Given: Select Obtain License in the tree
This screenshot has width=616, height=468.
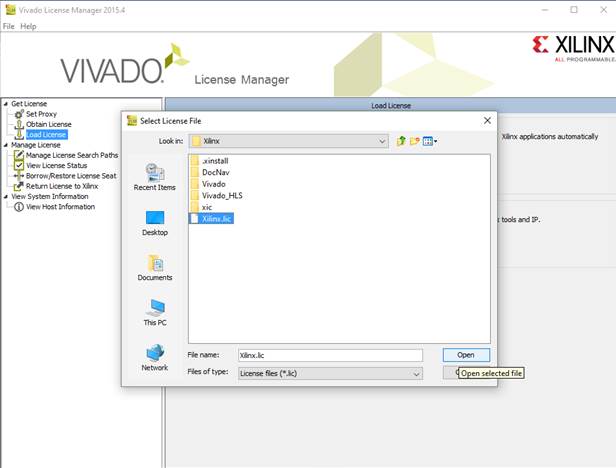Looking at the screenshot, I should click(49, 124).
